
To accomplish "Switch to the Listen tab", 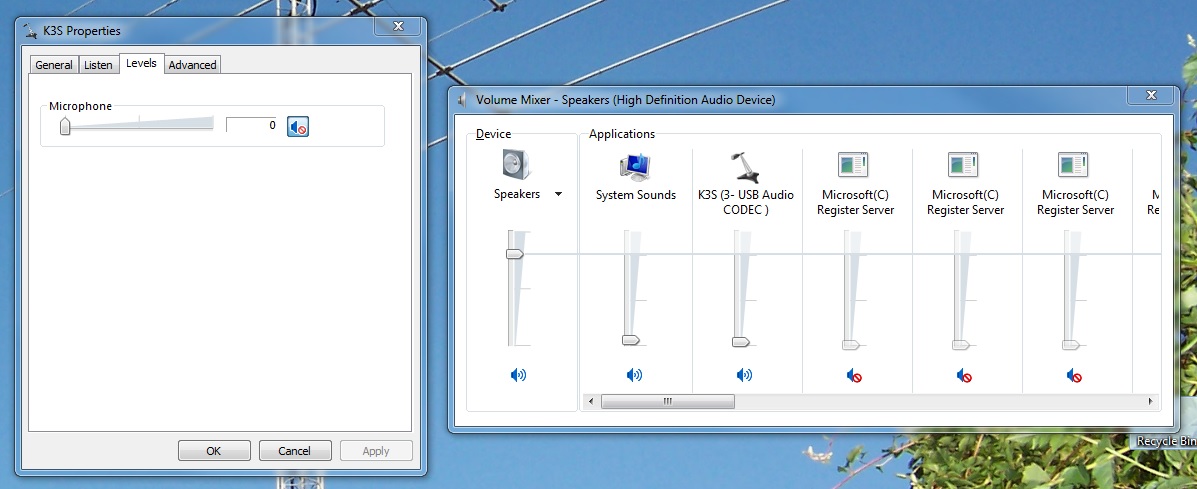I will pos(98,65).
